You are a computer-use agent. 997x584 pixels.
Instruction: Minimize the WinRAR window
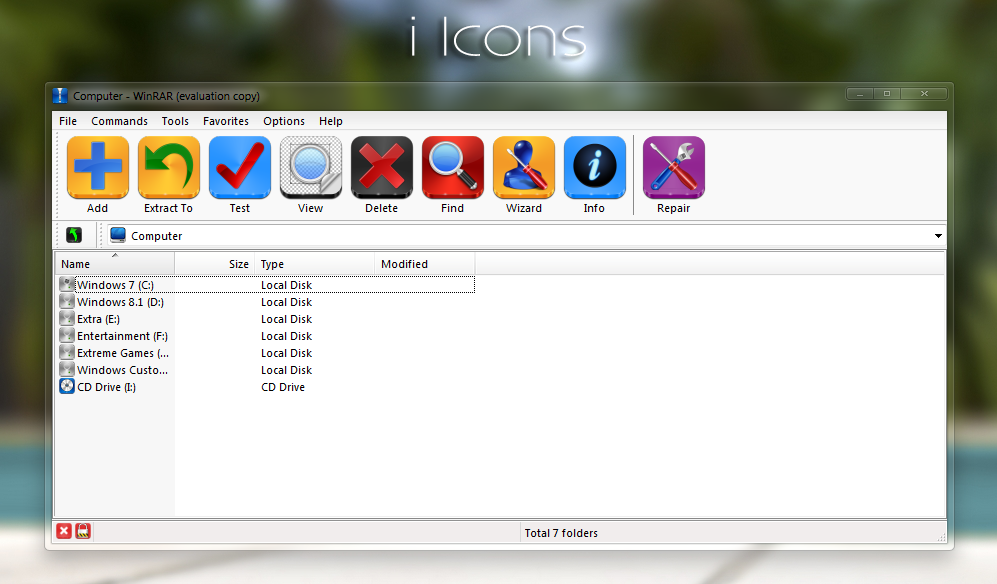[x=860, y=94]
